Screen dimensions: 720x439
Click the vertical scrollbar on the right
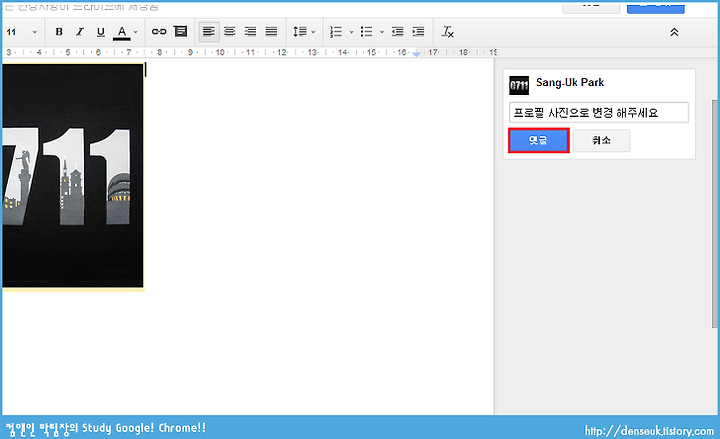(x=715, y=214)
